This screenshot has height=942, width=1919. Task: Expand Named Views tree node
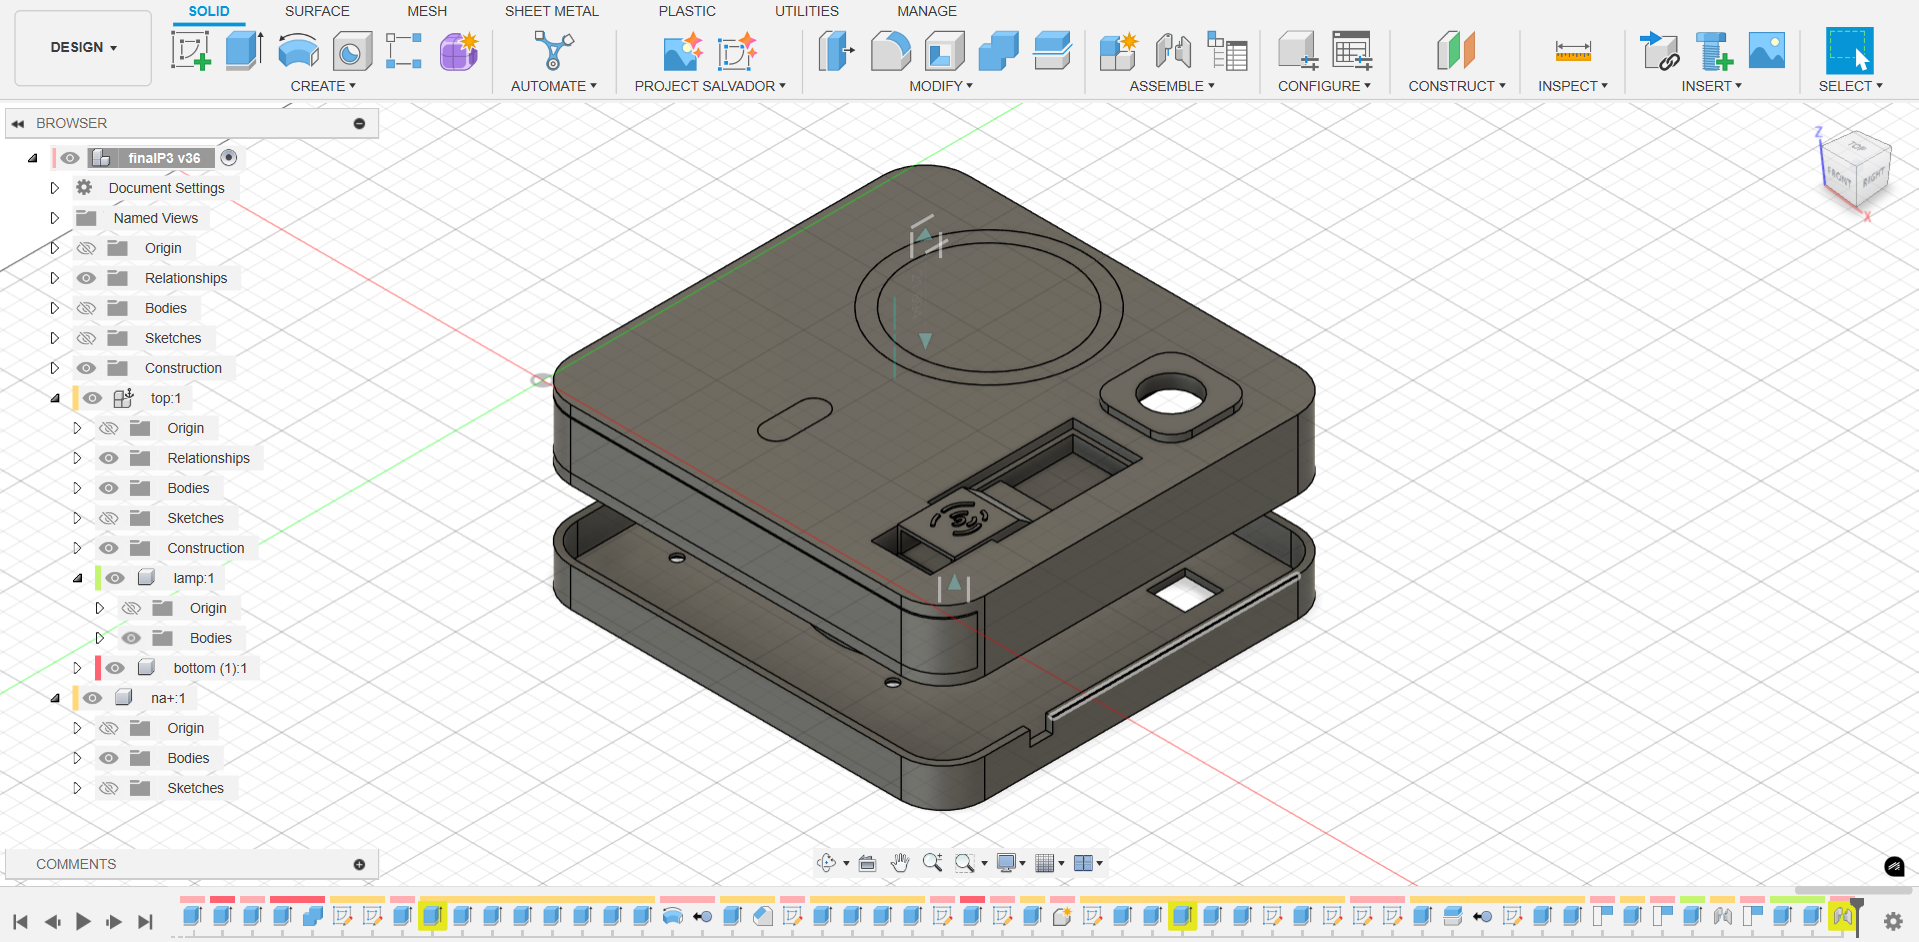point(55,218)
